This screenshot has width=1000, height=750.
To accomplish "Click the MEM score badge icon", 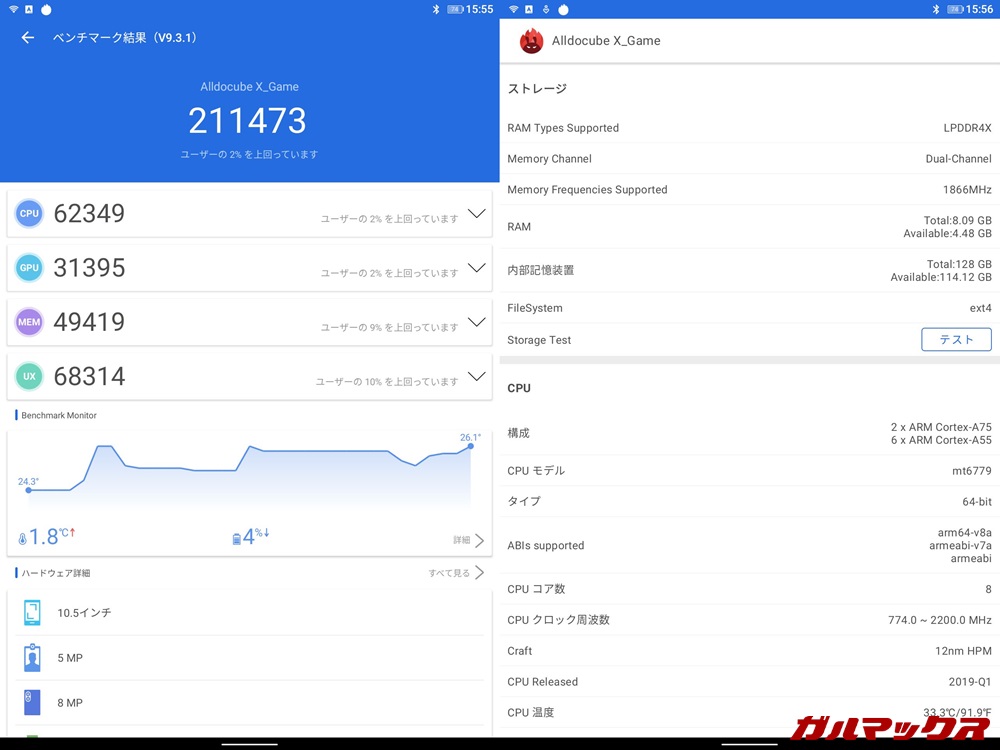I will (x=29, y=322).
